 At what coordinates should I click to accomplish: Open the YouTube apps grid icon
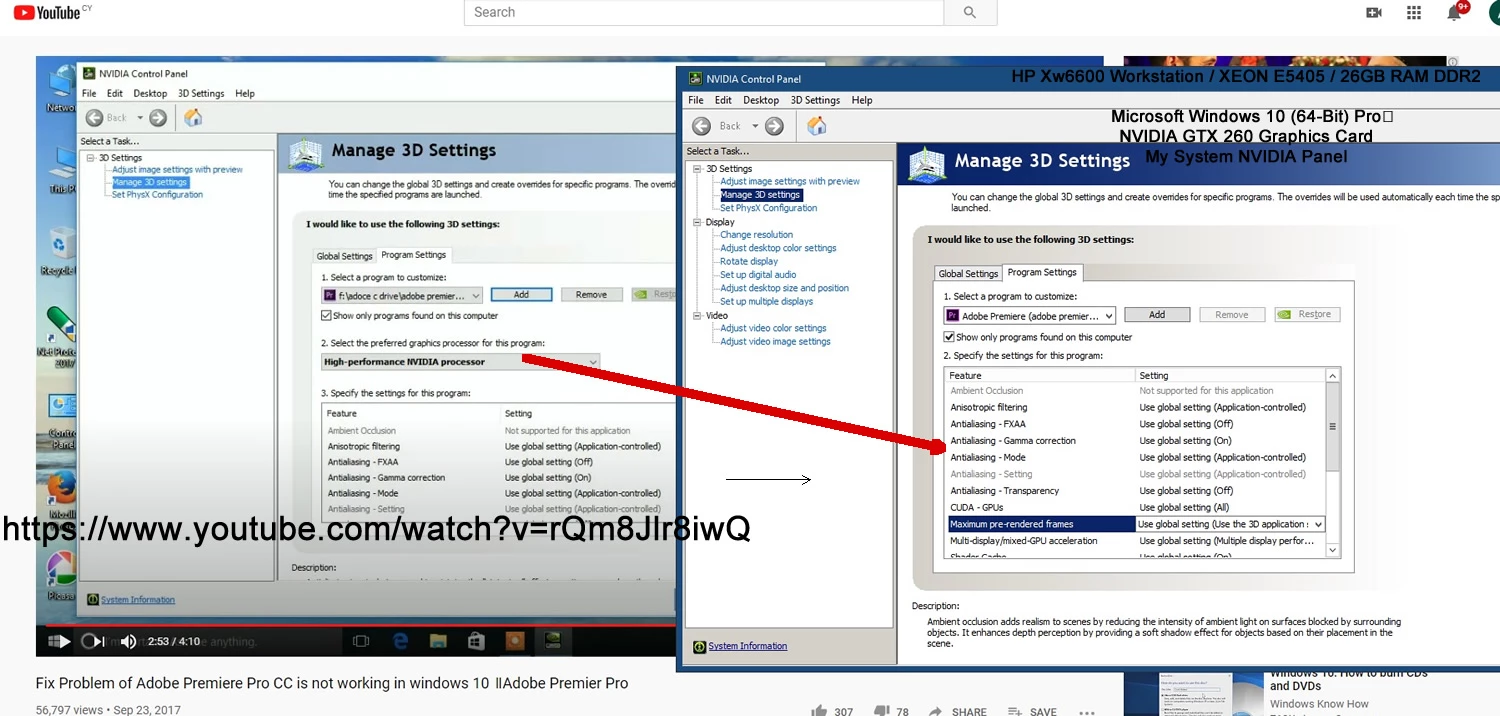tap(1413, 12)
